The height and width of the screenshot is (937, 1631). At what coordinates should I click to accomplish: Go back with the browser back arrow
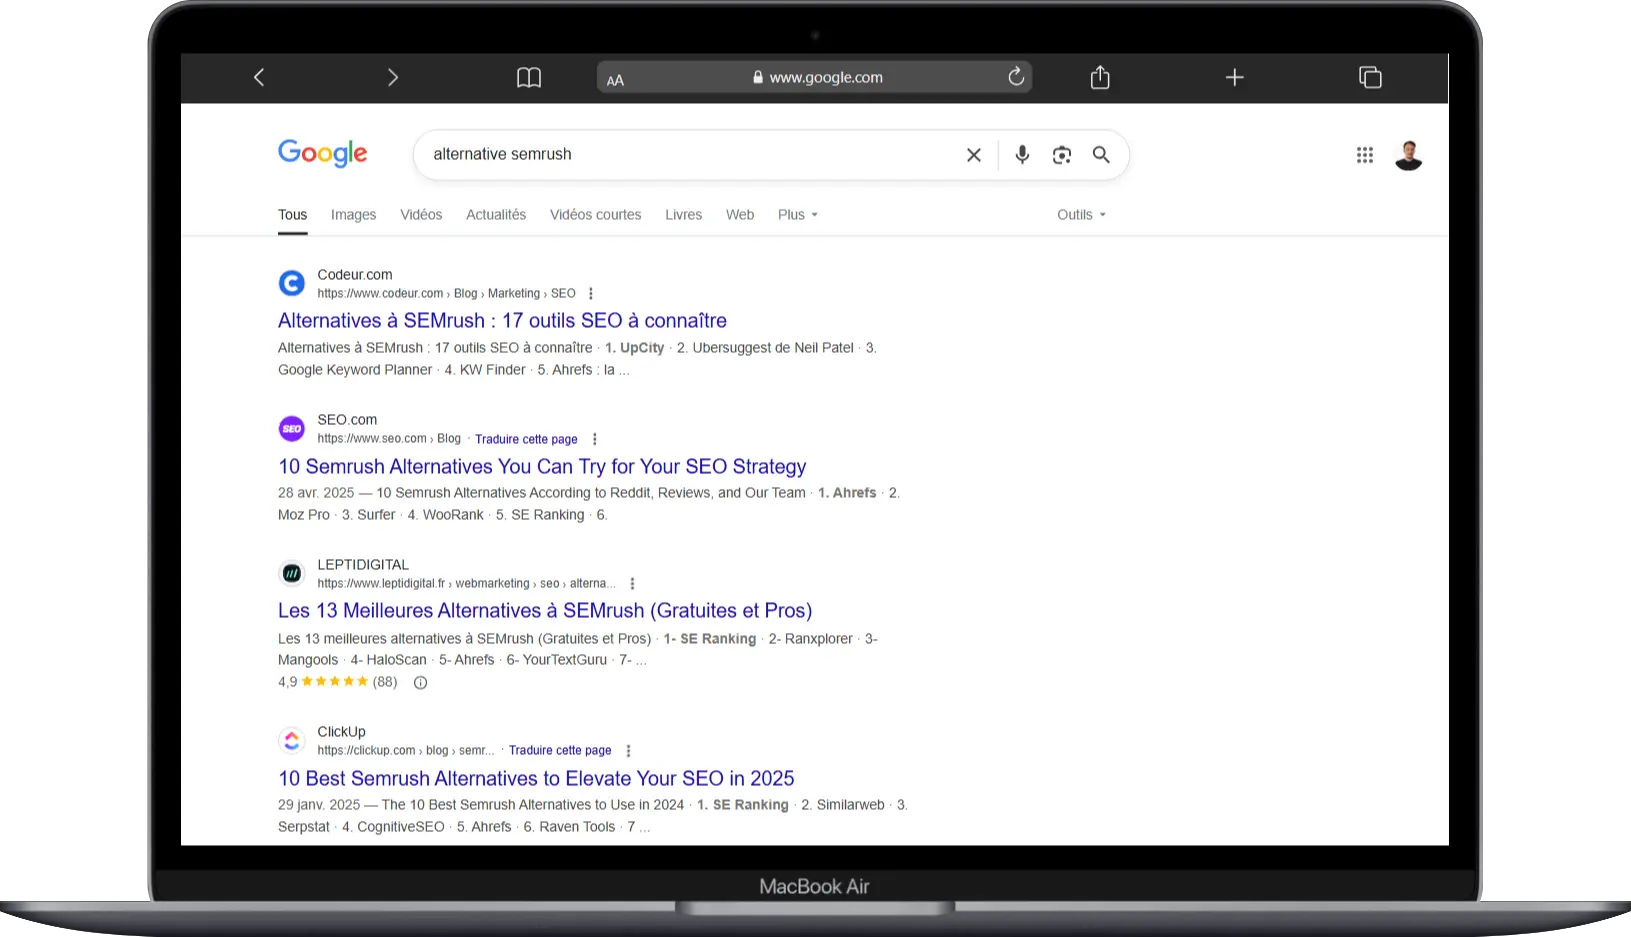(259, 77)
